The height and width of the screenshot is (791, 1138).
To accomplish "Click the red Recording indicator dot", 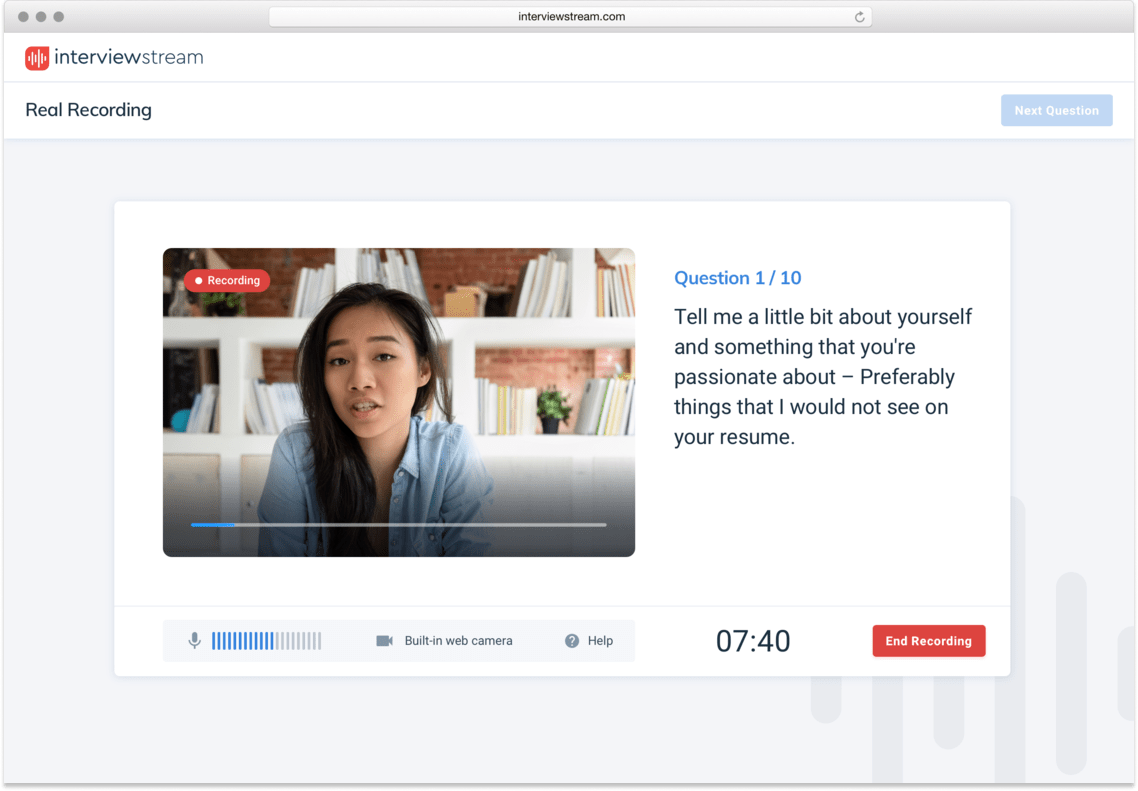I will pyautogui.click(x=198, y=281).
